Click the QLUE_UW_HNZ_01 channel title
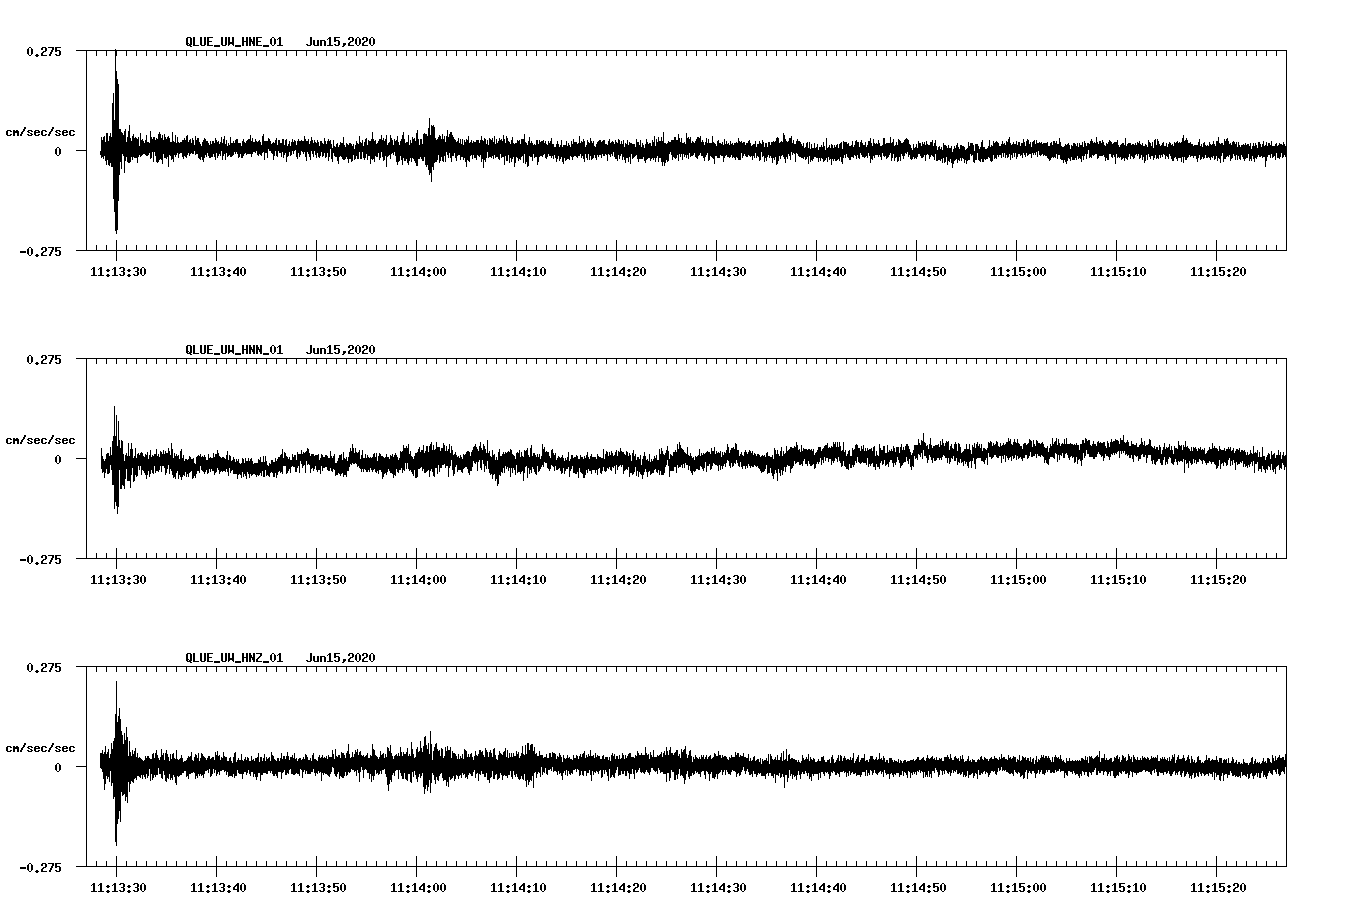The height and width of the screenshot is (924, 1358). pyautogui.click(x=234, y=658)
